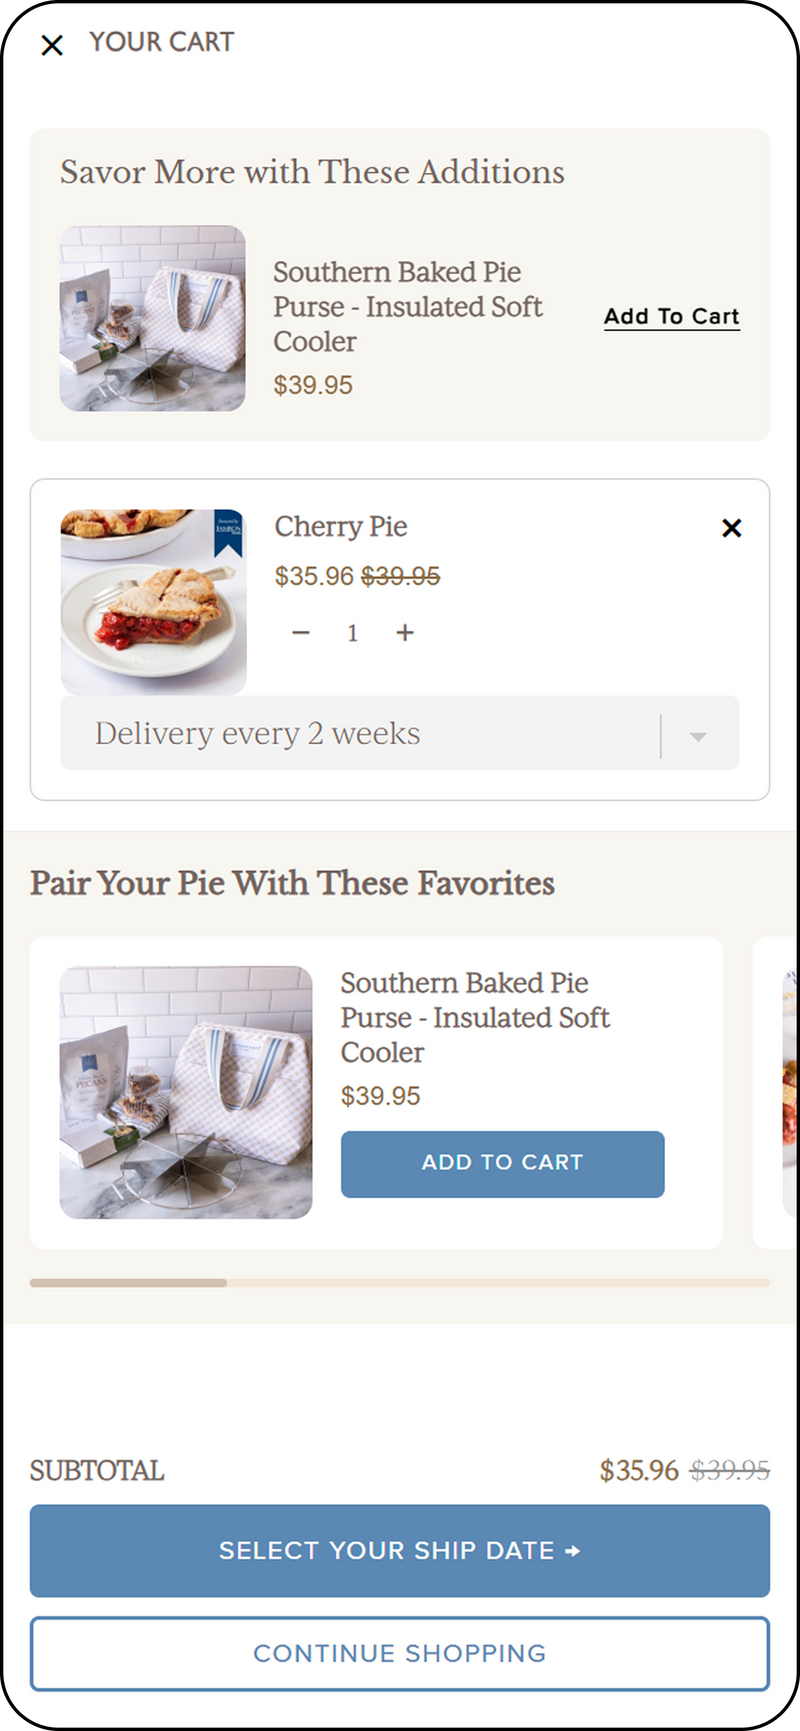This screenshot has width=800, height=1731.
Task: Click the delivery frequency dropdown arrow
Action: tap(698, 737)
